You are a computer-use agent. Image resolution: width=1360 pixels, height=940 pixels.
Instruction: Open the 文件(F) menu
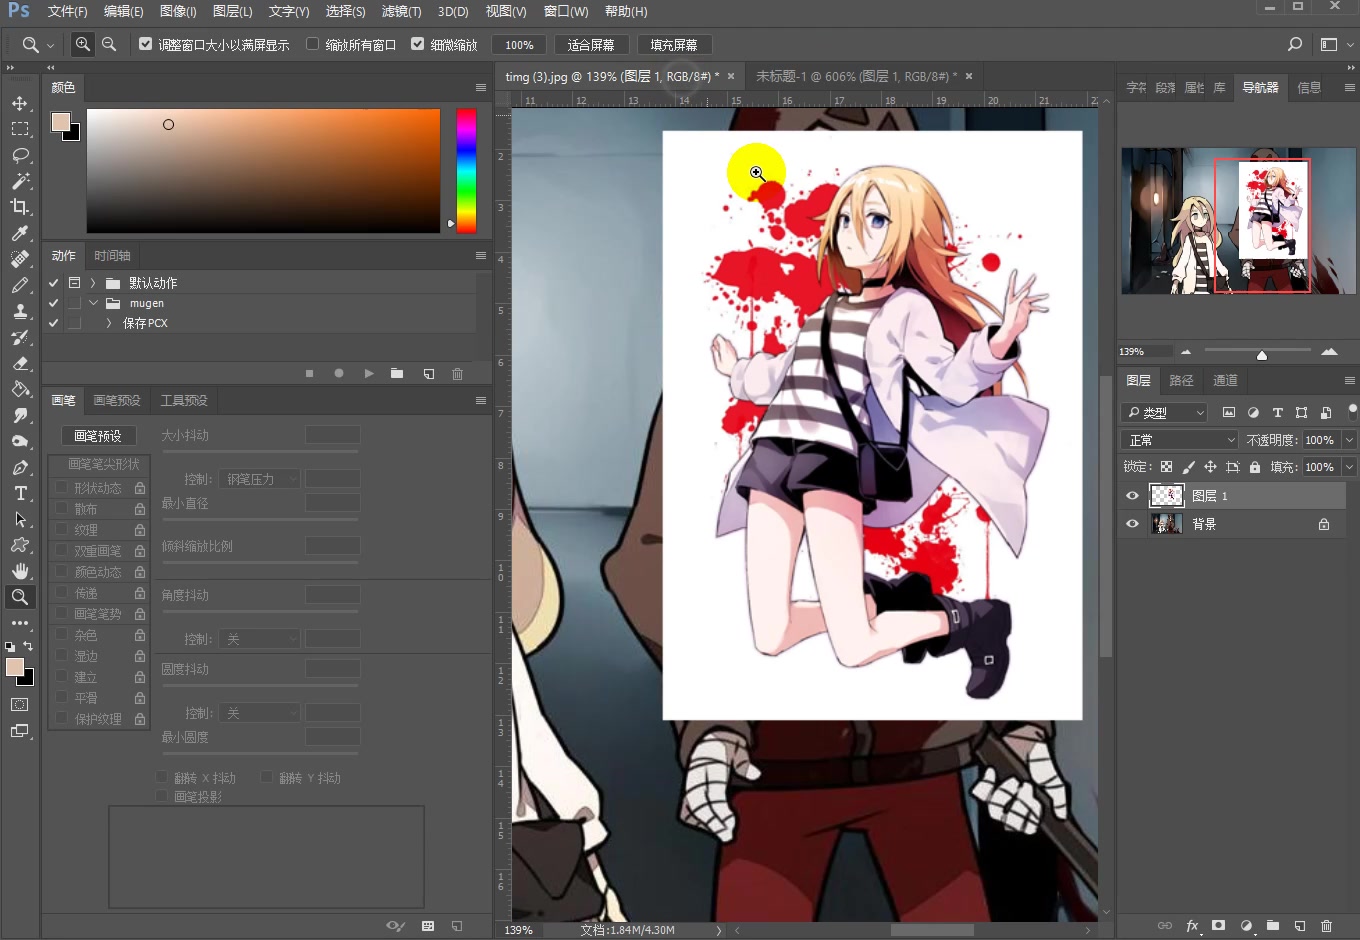click(x=68, y=11)
